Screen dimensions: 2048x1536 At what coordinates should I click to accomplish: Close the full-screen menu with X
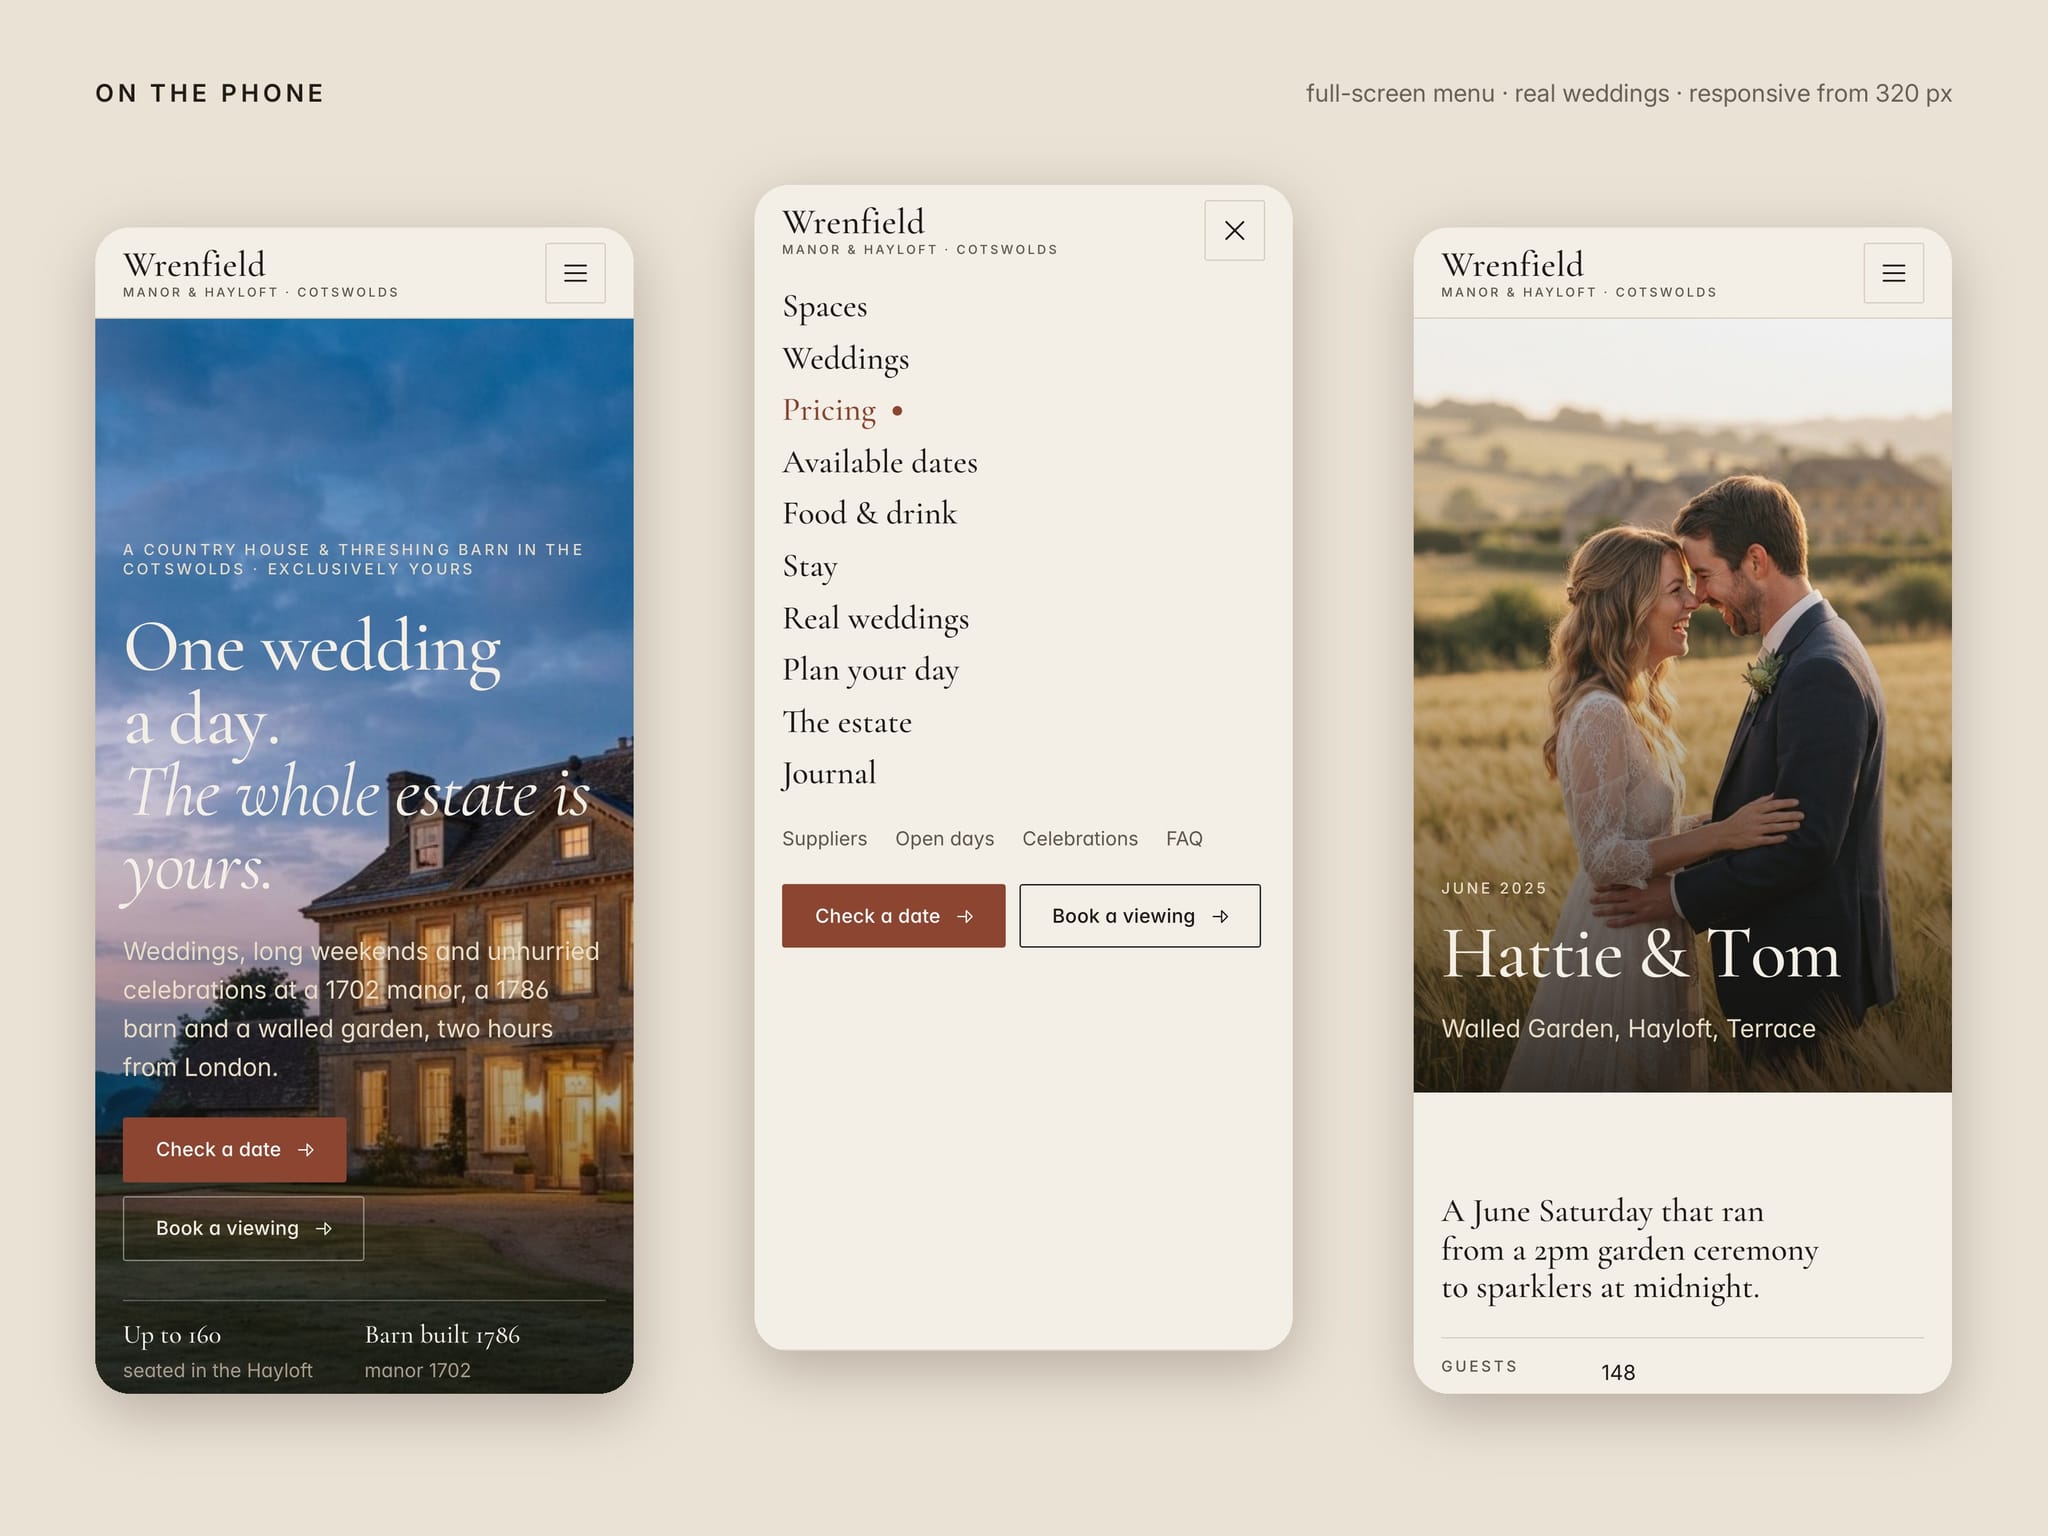point(1234,230)
